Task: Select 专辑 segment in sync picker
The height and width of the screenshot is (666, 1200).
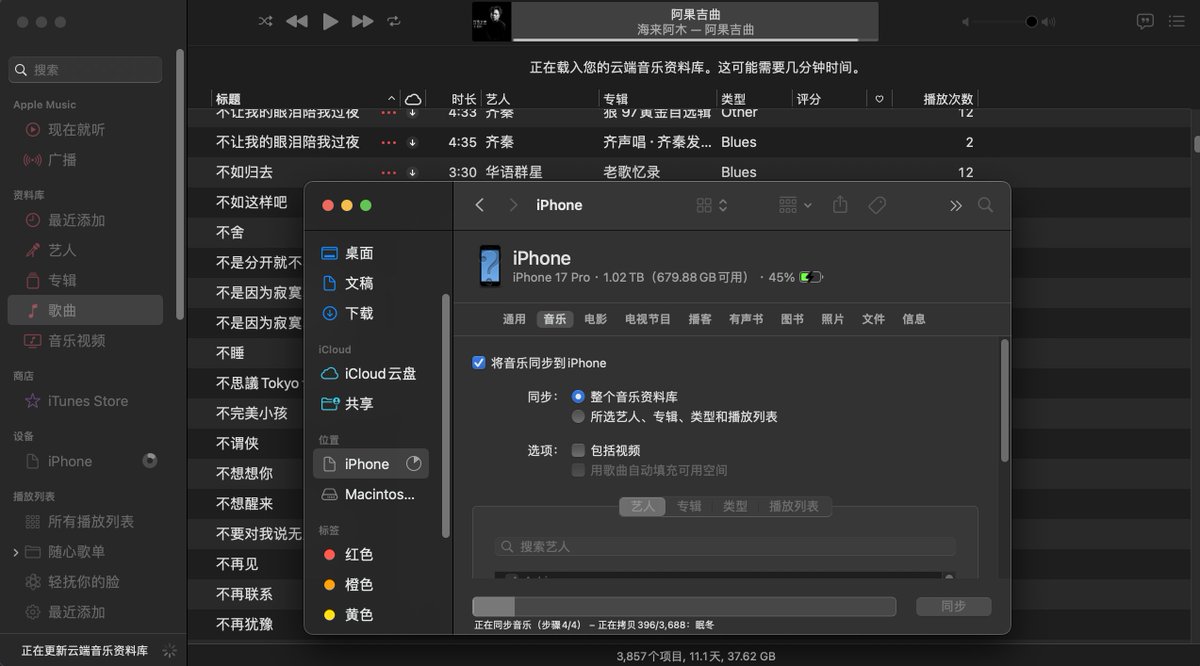Action: click(689, 506)
